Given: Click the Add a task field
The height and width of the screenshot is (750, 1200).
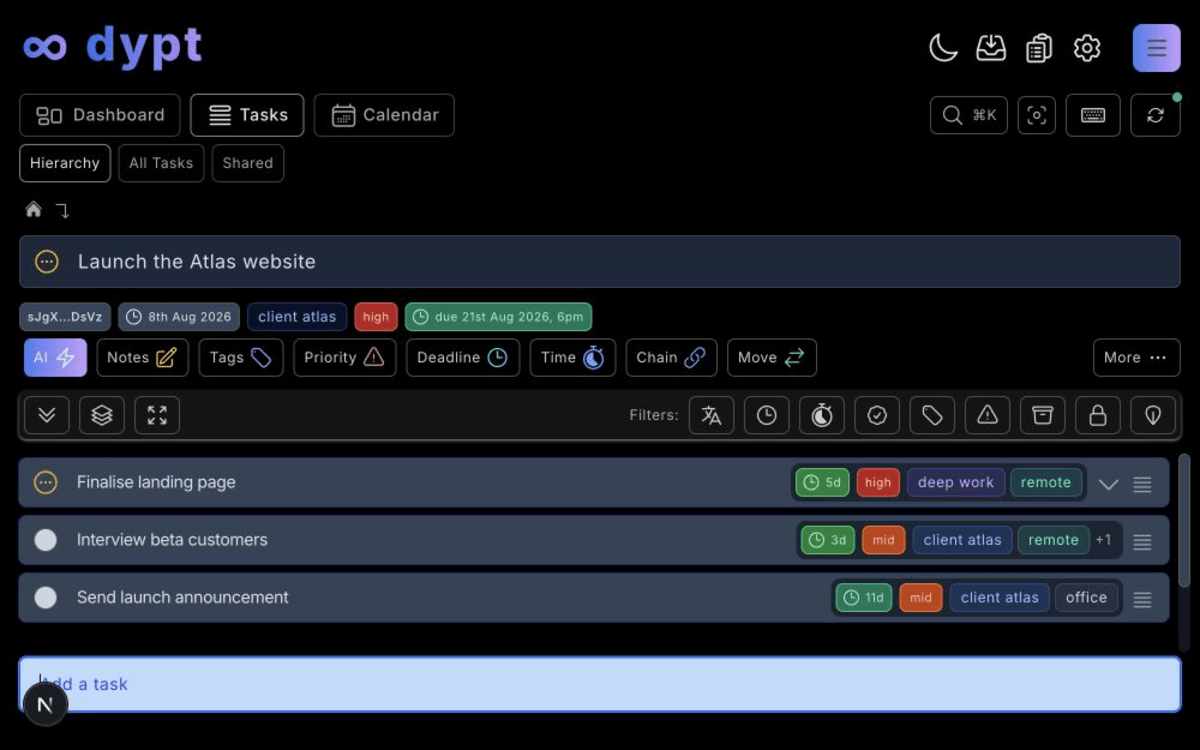Looking at the screenshot, I should point(600,684).
